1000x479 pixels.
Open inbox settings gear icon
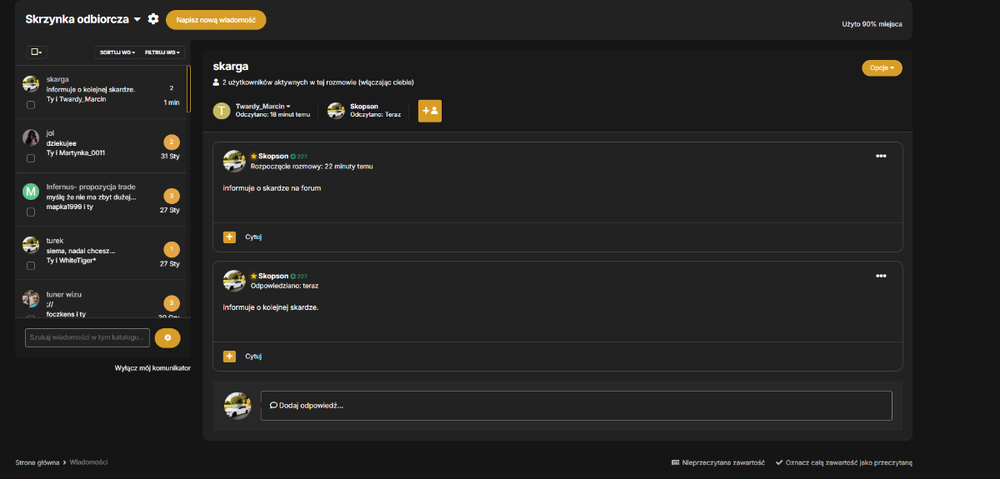click(x=153, y=19)
